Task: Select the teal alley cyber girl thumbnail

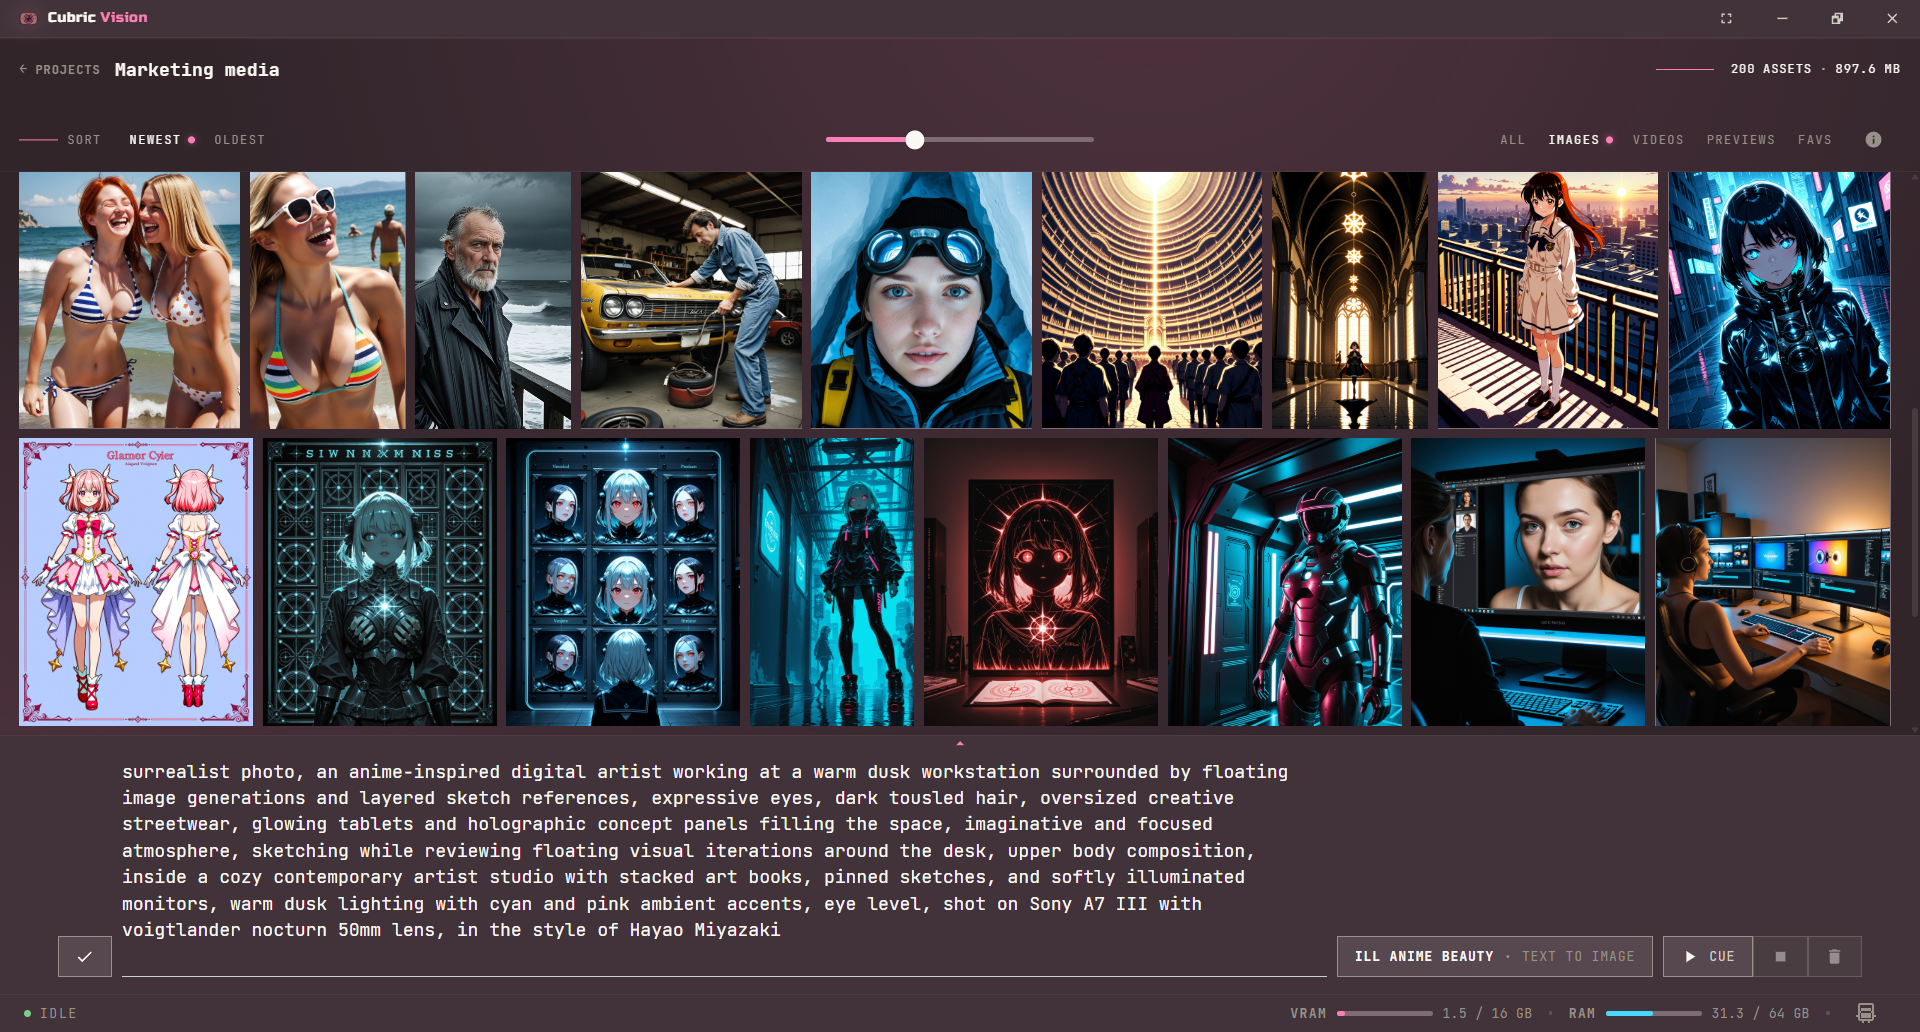Action: point(832,582)
